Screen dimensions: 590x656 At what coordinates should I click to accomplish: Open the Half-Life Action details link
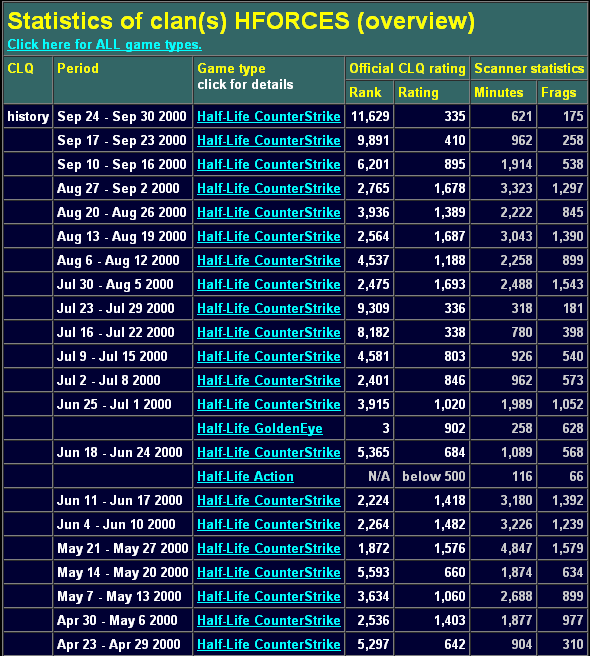pyautogui.click(x=245, y=476)
